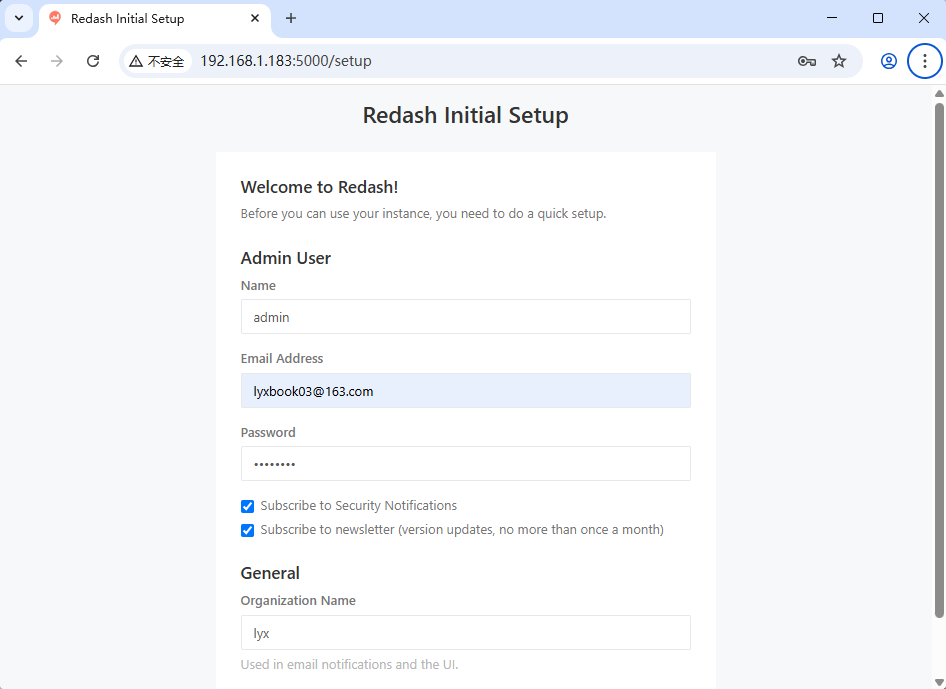The height and width of the screenshot is (689, 946).
Task: Bookmark this page with the star
Action: tap(839, 61)
